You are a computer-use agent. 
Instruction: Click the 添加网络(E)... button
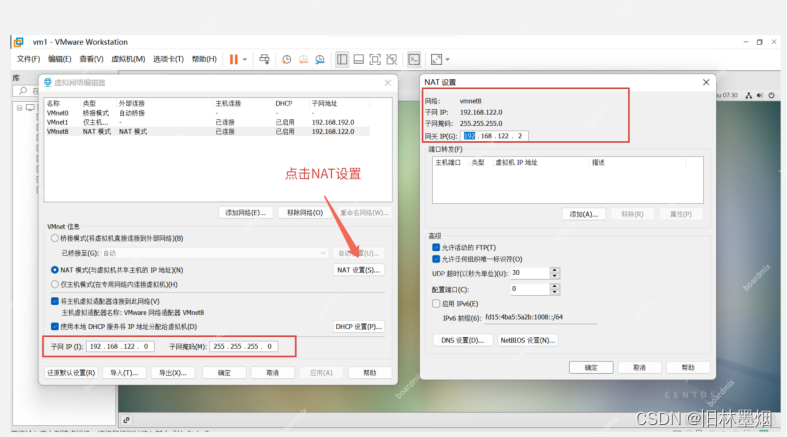click(245, 213)
